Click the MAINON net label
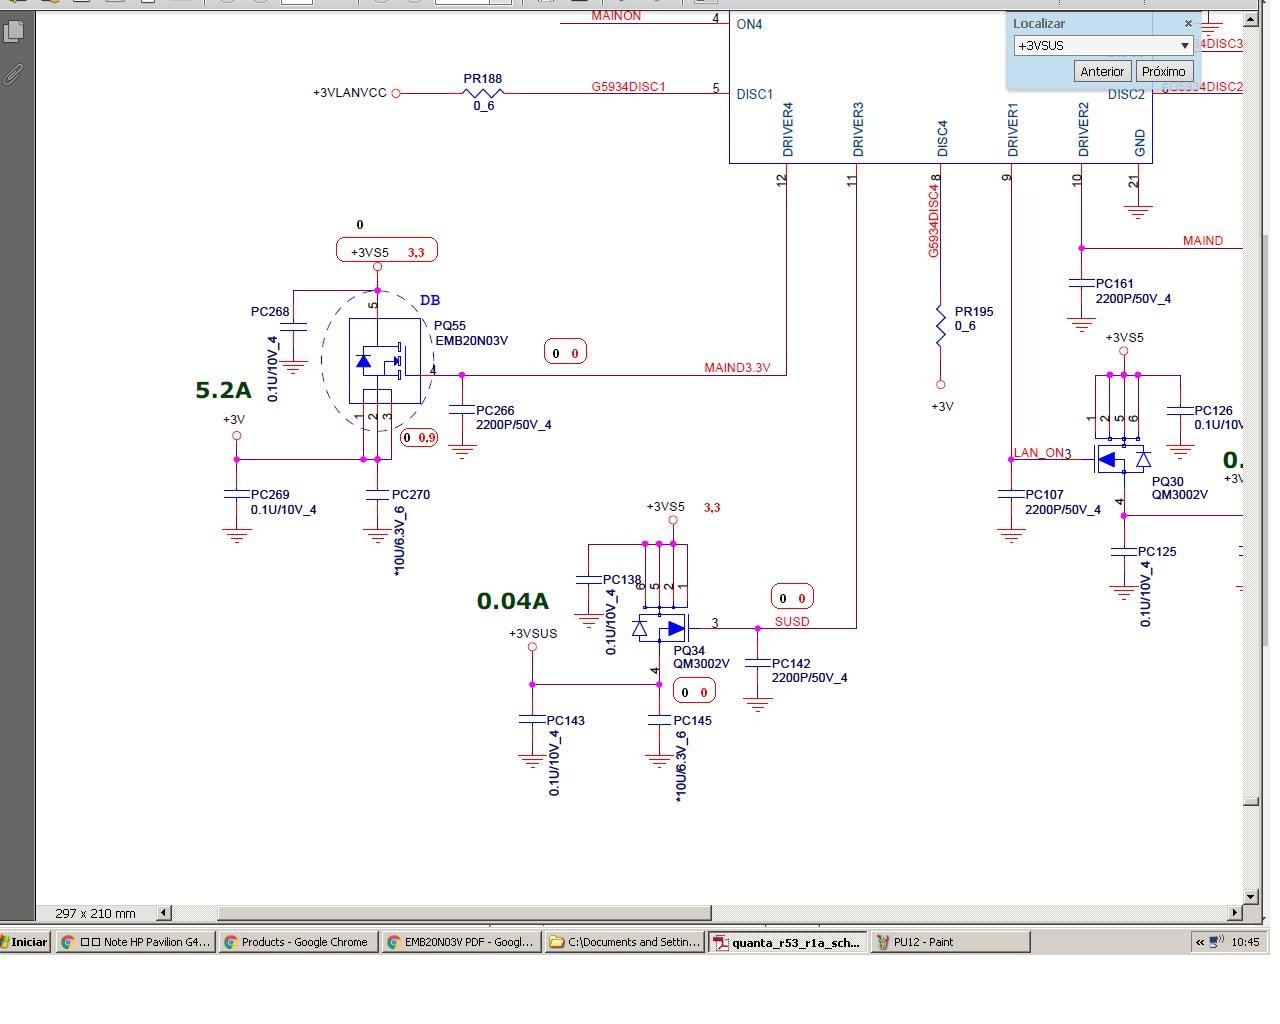The width and height of the screenshot is (1280, 1024). [616, 16]
